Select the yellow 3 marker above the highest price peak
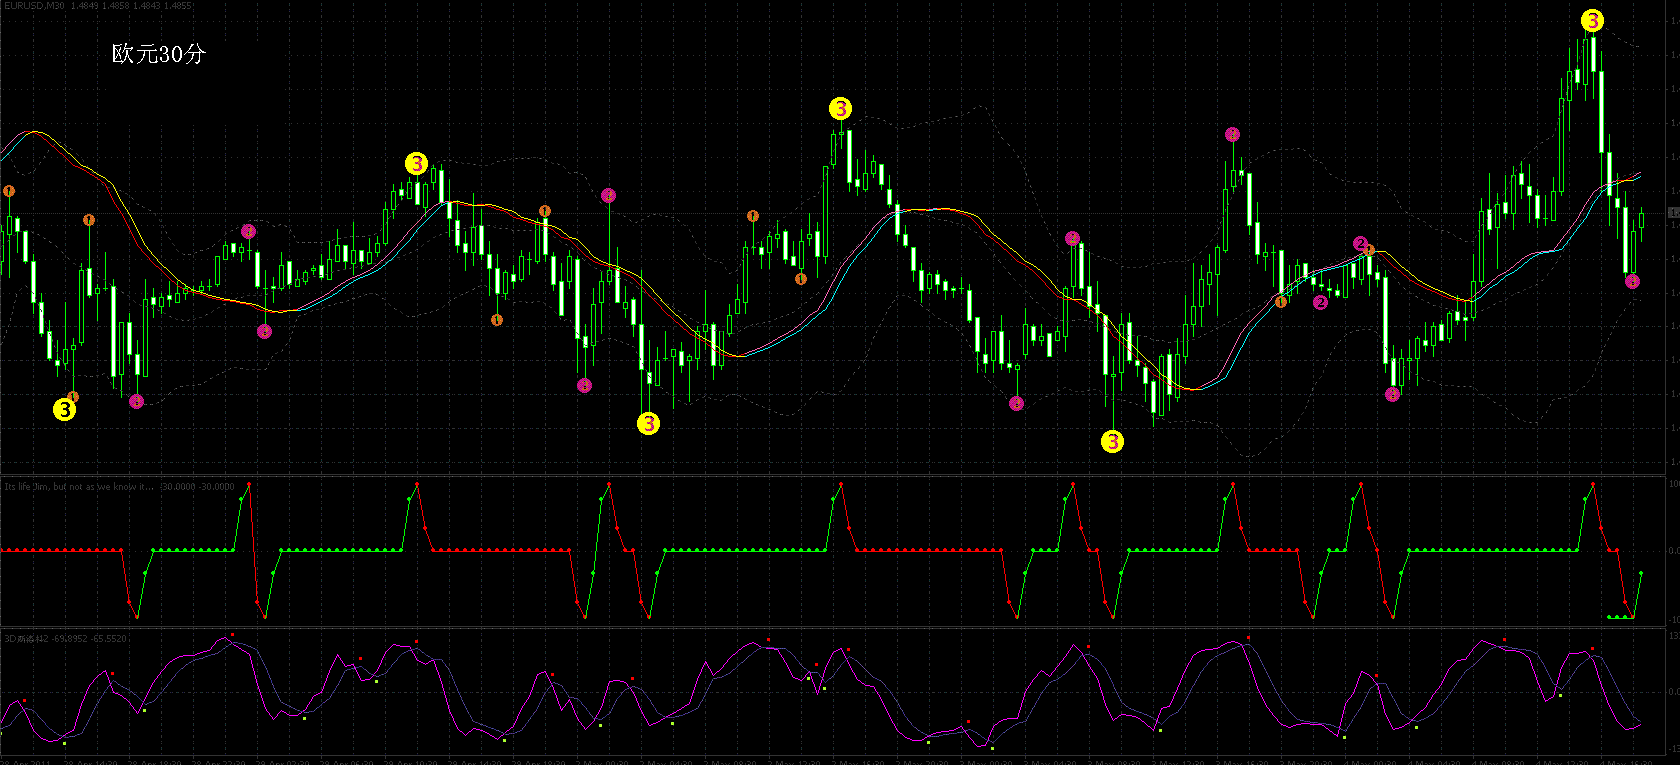This screenshot has height=765, width=1680. [x=1592, y=20]
